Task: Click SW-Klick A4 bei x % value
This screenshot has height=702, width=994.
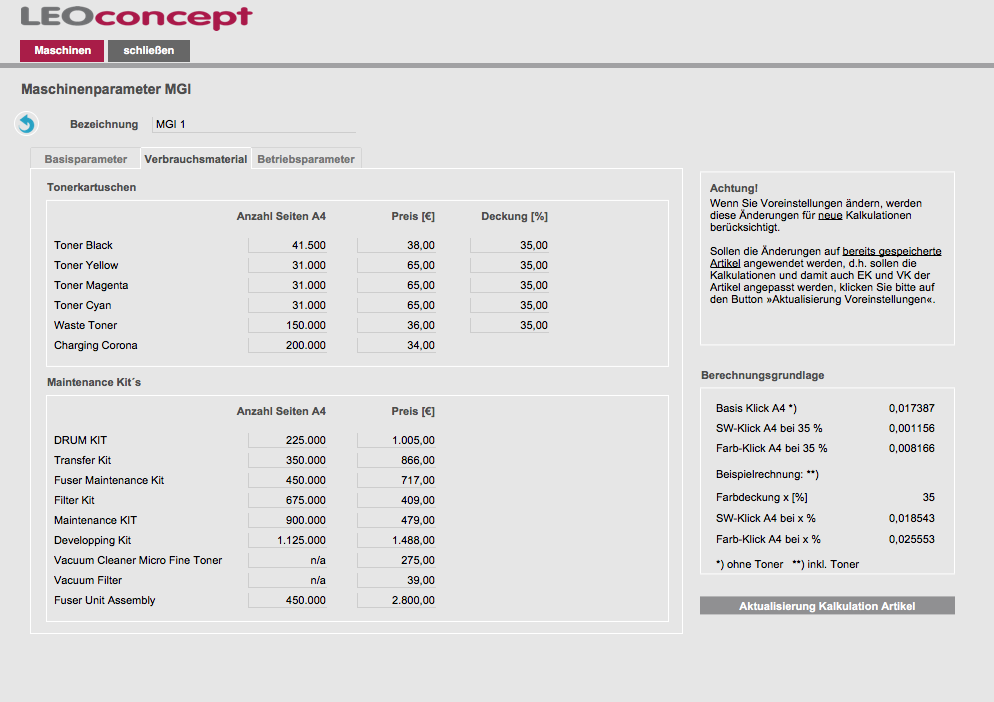Action: point(912,518)
